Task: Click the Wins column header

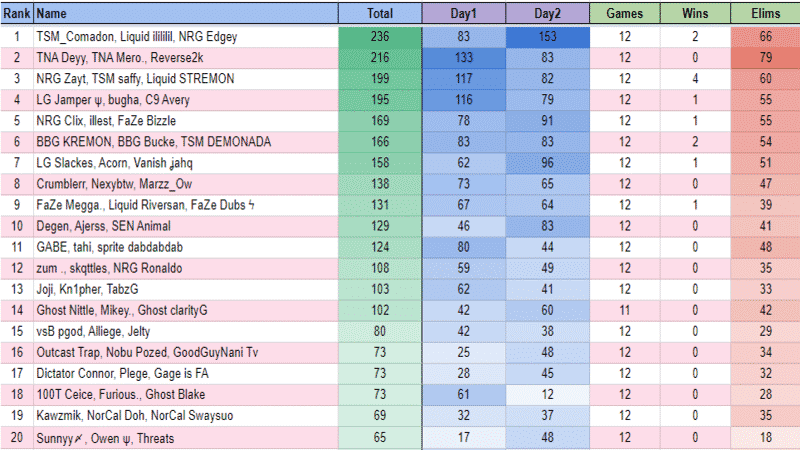Action: click(x=695, y=13)
